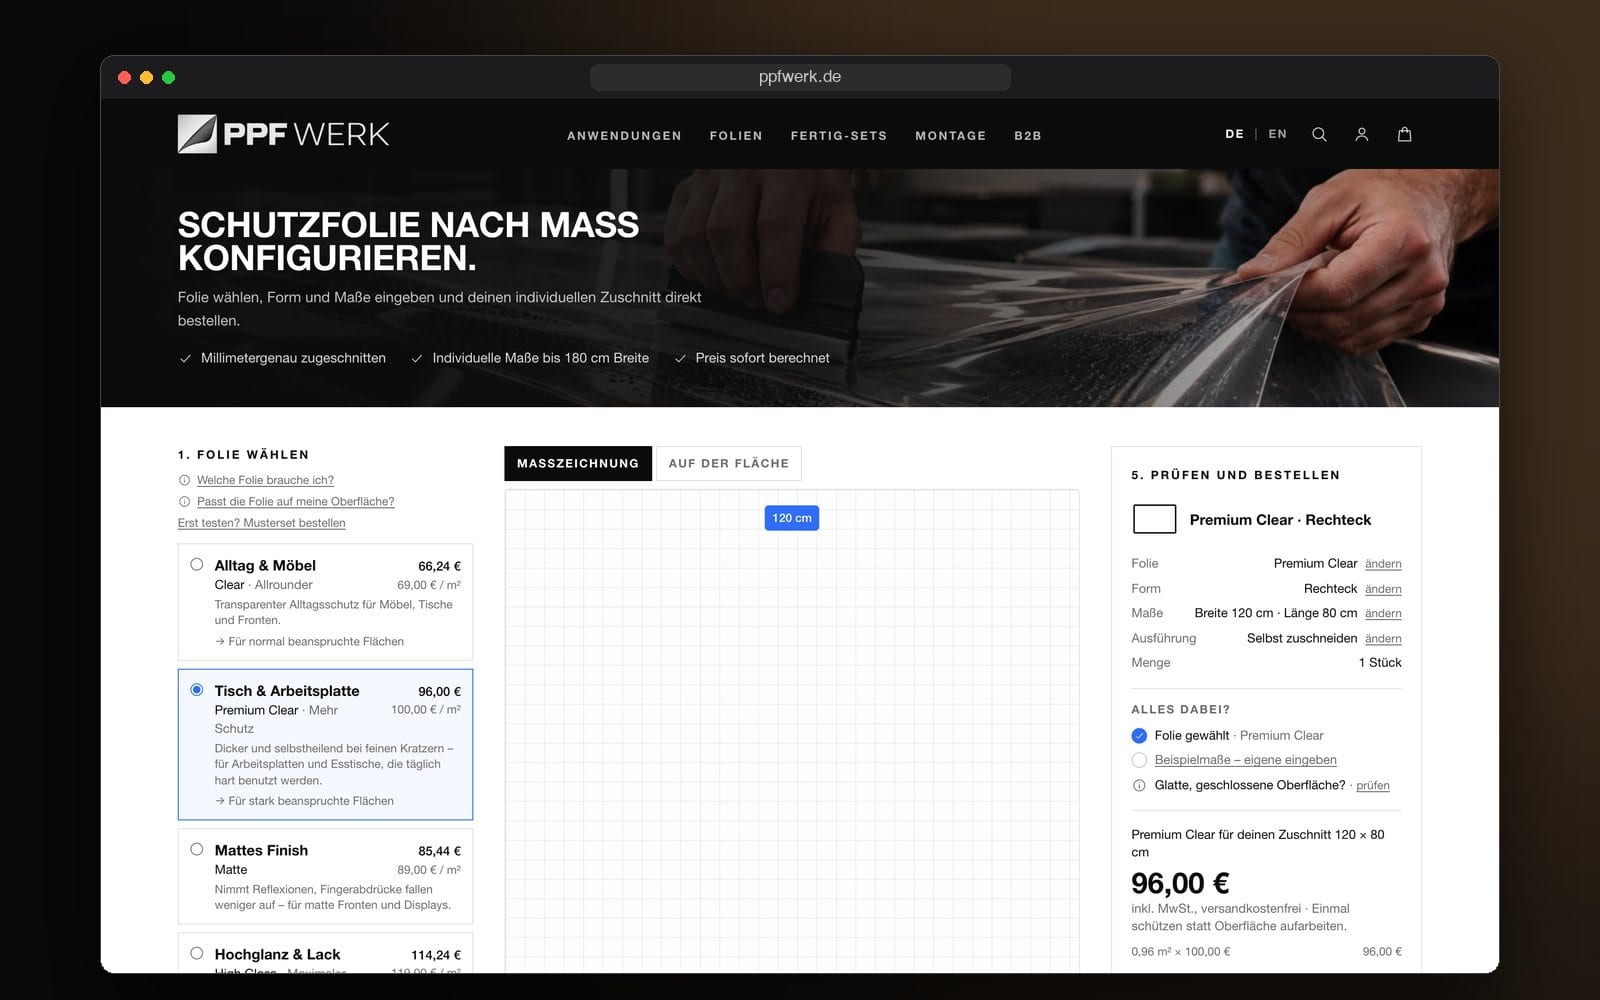Click the rectangle shape preview icon

tap(1154, 519)
